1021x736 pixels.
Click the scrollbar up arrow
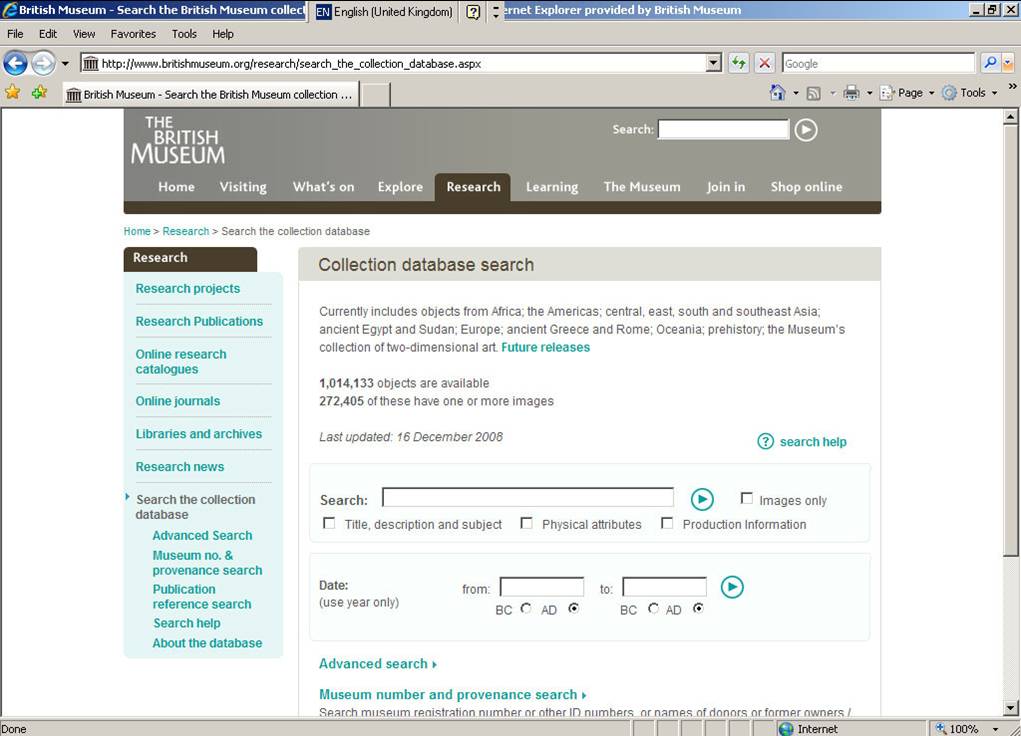pyautogui.click(x=1010, y=117)
